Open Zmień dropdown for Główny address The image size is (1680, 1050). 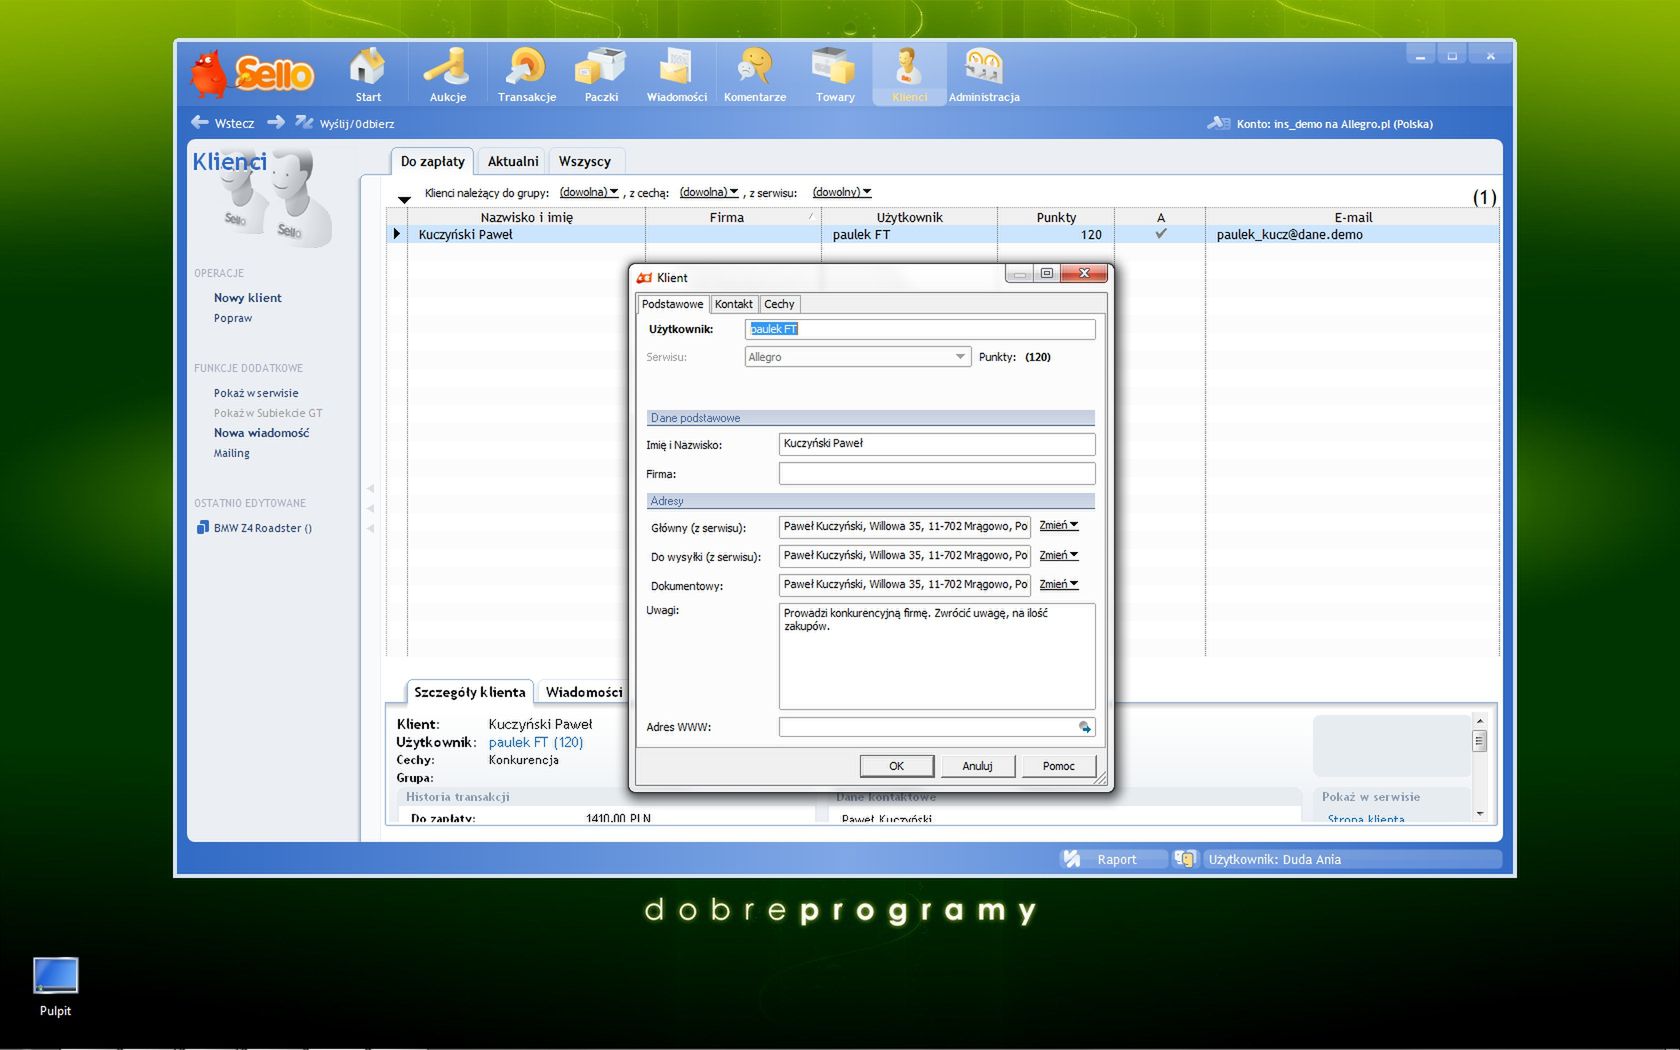click(x=1059, y=526)
